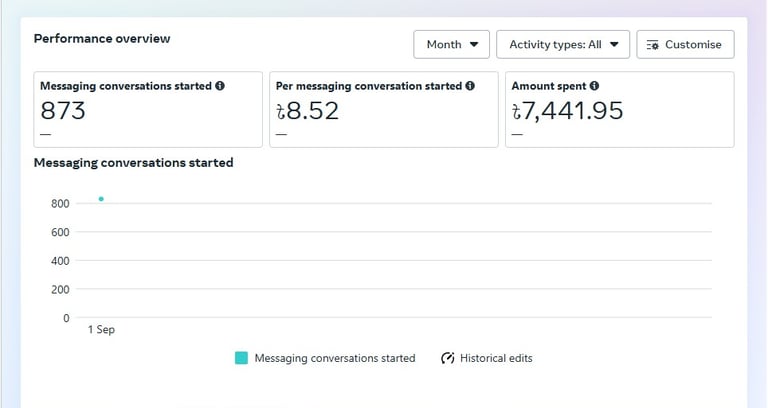
Task: Select the Per messaging conversation started card
Action: click(384, 109)
